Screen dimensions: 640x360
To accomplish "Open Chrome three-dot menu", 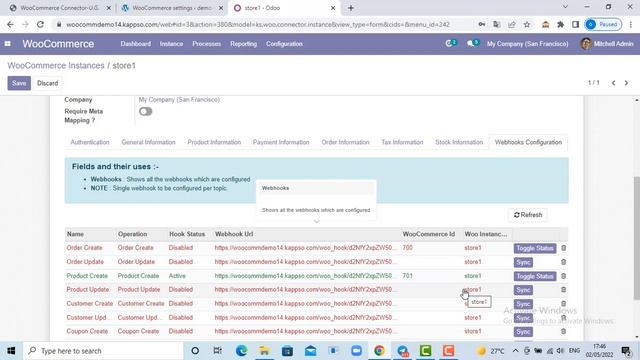I will (x=631, y=24).
